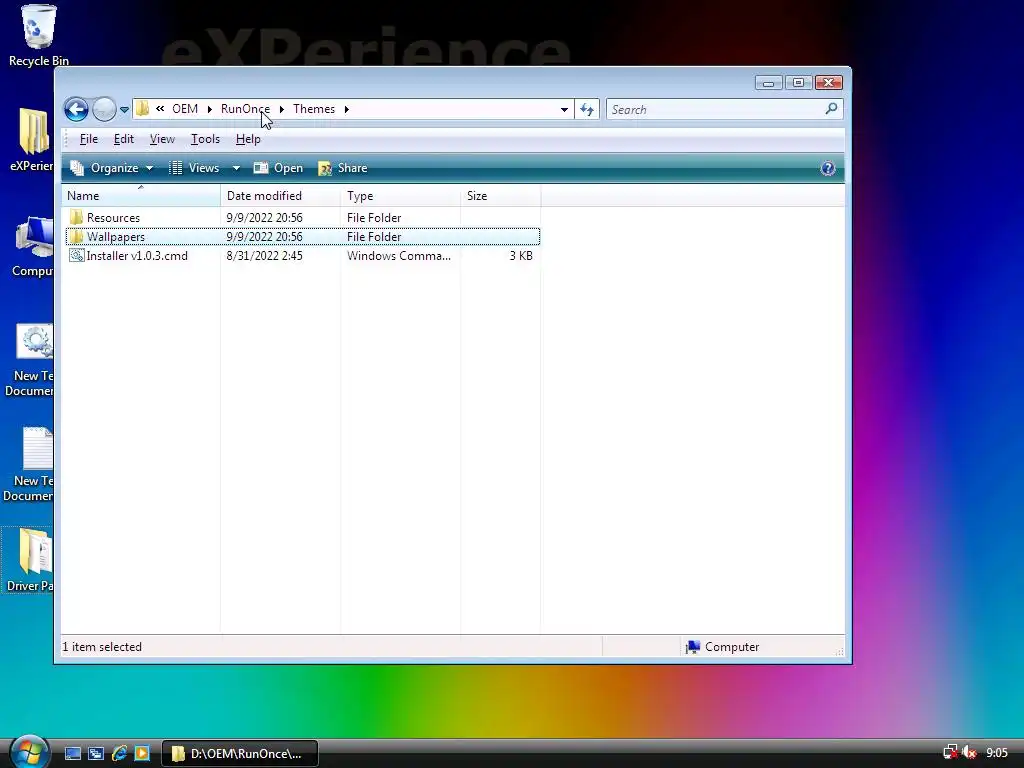Click the '1 item selected' status text
This screenshot has width=1024, height=768.
tap(102, 647)
